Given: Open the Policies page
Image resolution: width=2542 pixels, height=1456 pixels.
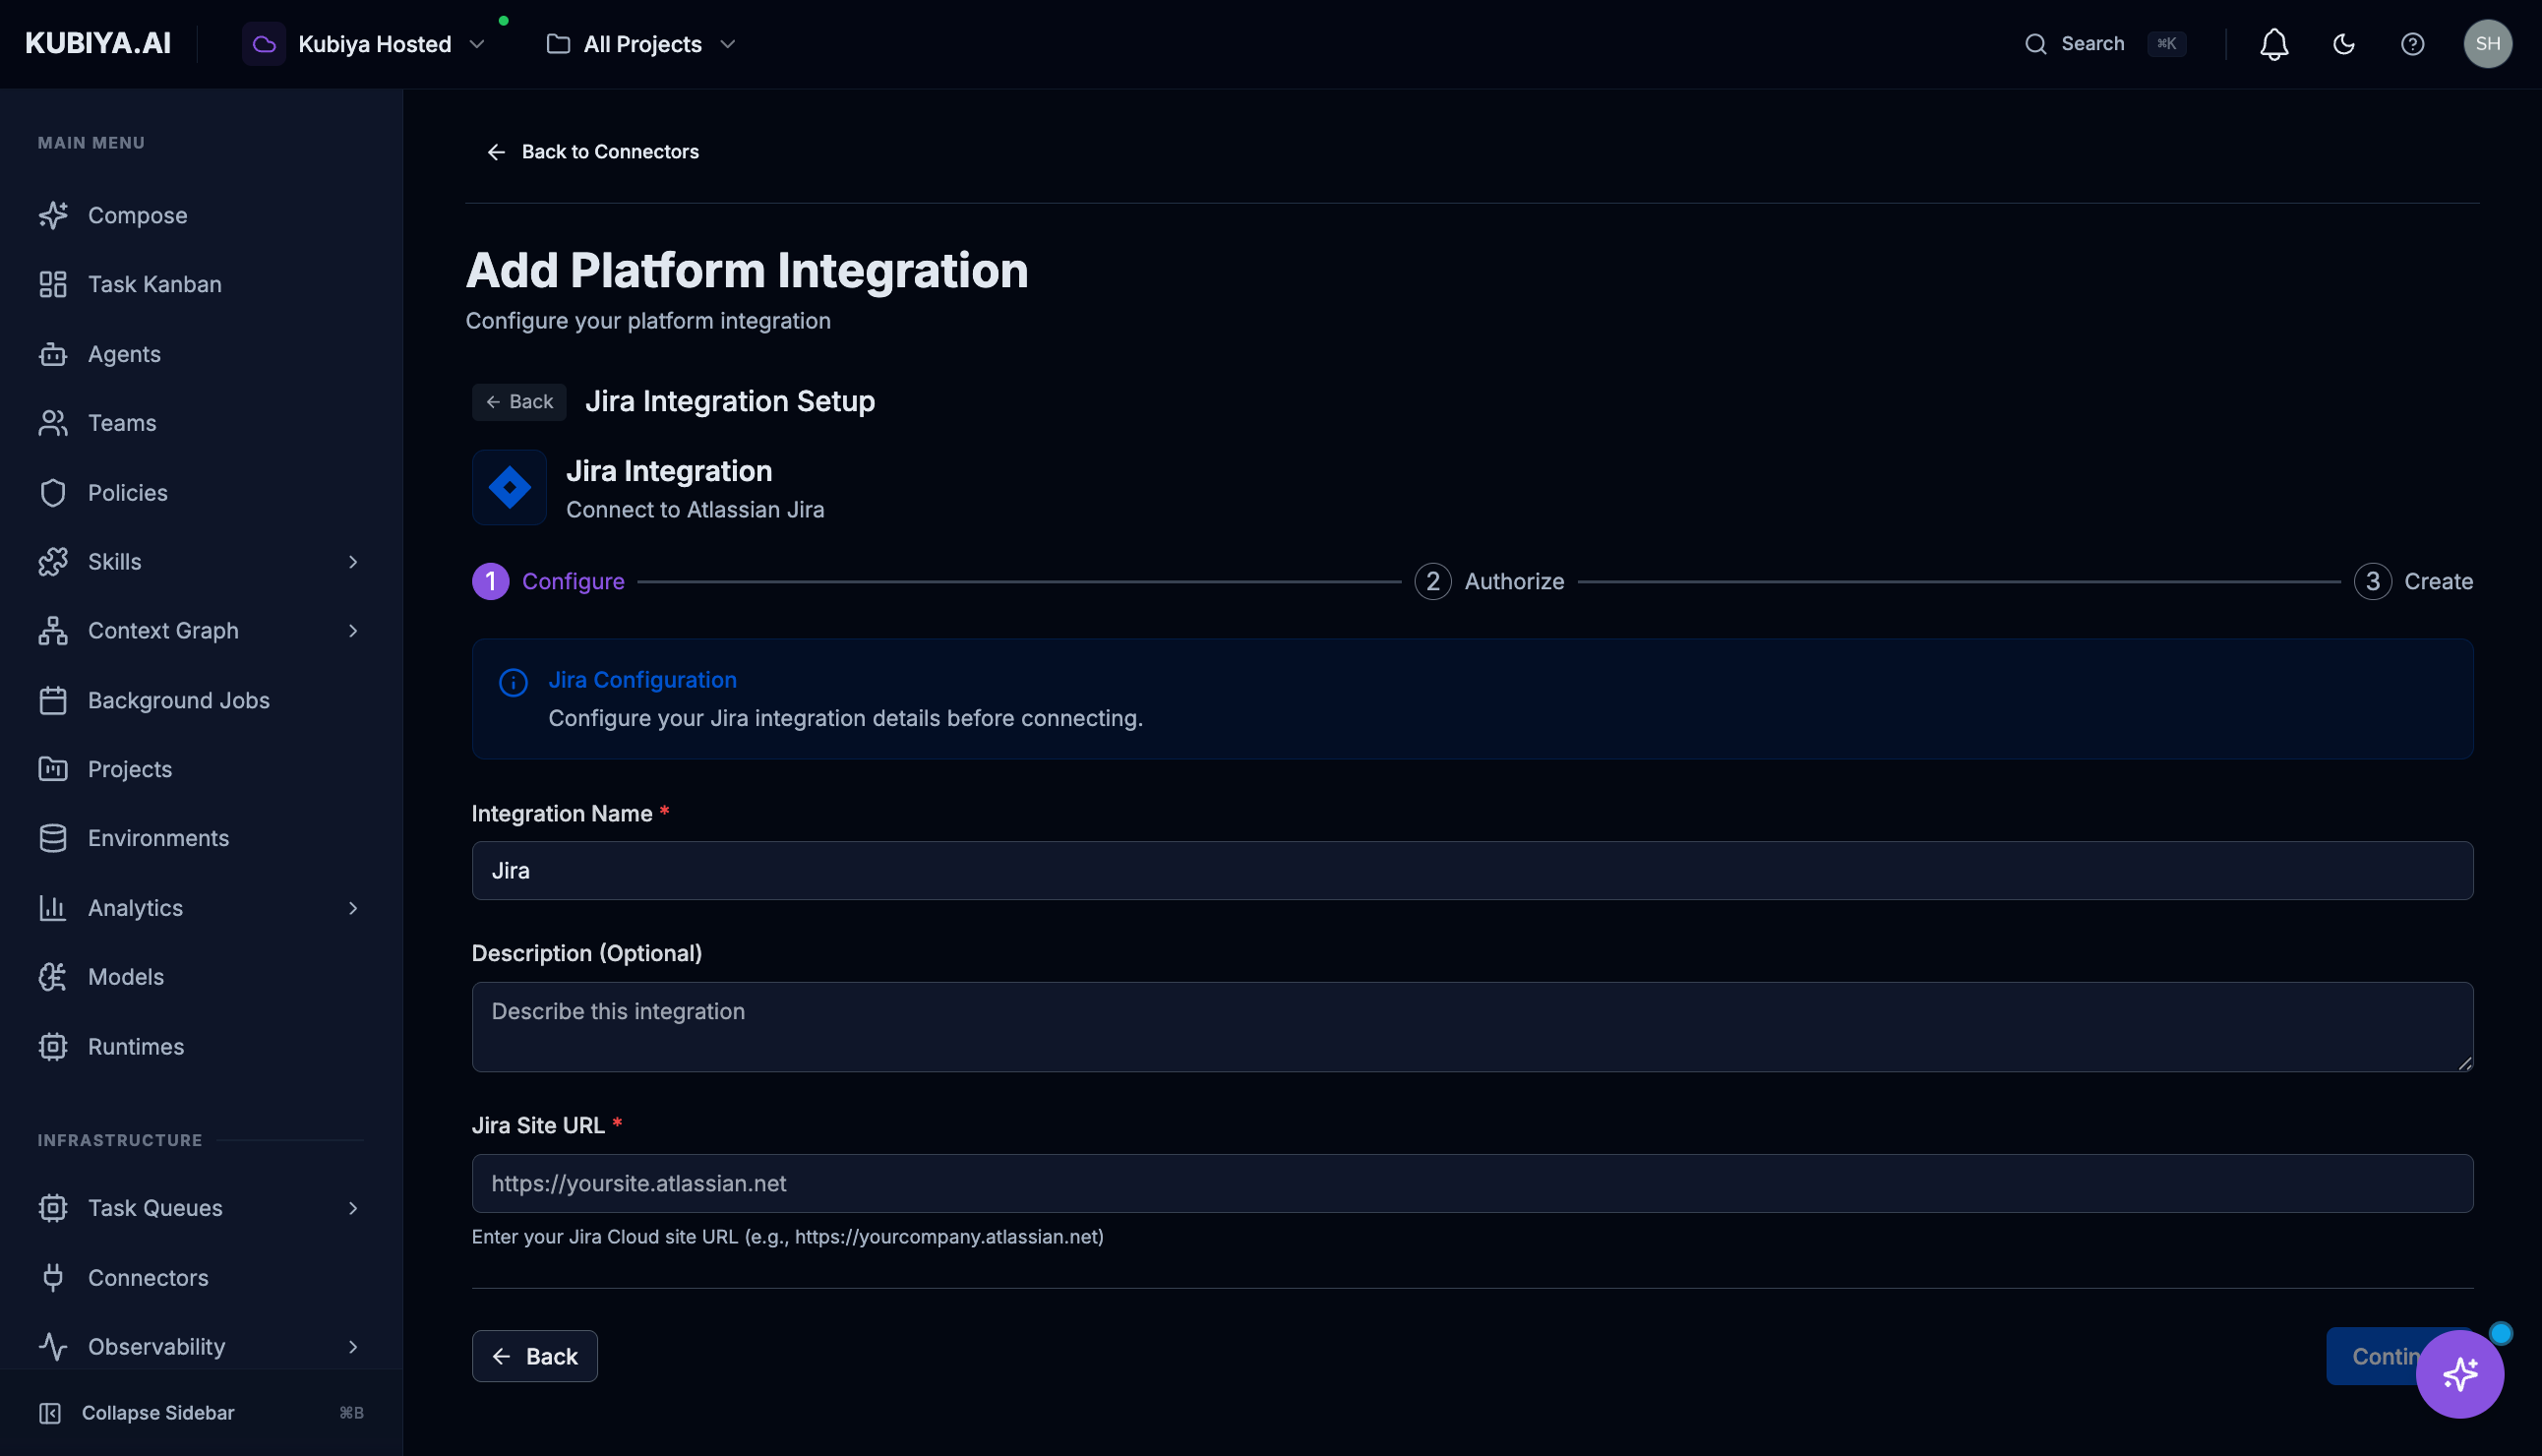Looking at the screenshot, I should point(127,492).
